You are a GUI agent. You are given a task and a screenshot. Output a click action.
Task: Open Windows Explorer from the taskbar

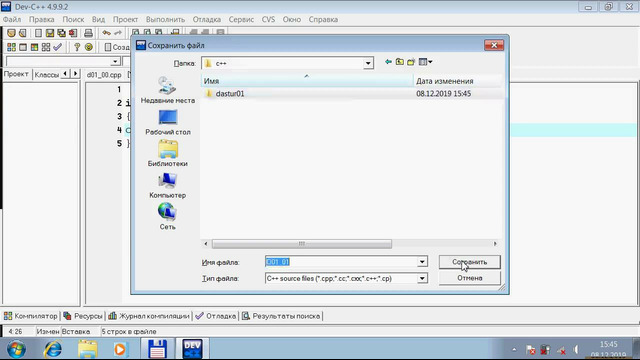[87, 349]
